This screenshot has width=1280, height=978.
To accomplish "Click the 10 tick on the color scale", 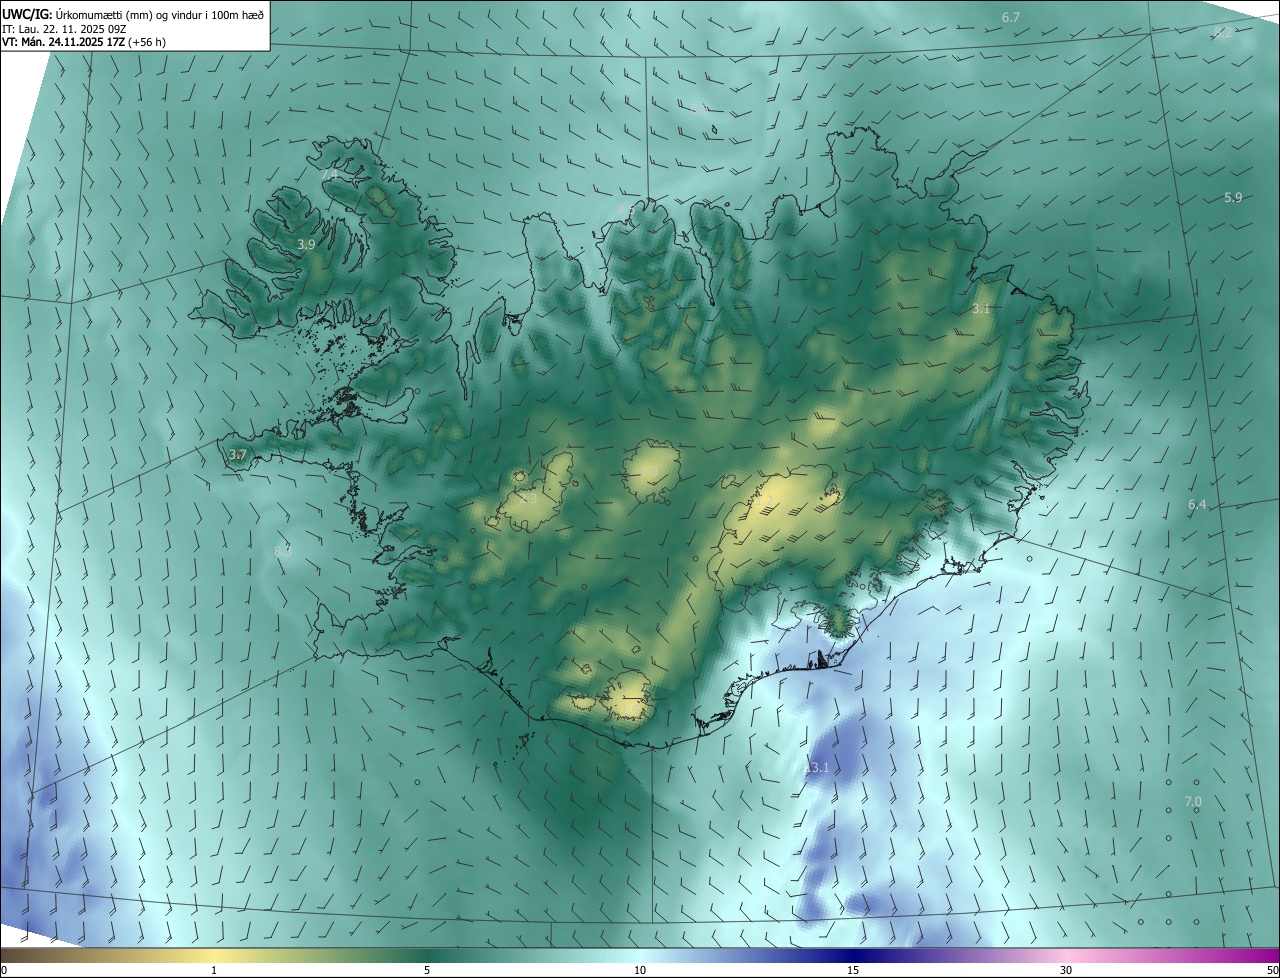I will [x=640, y=971].
